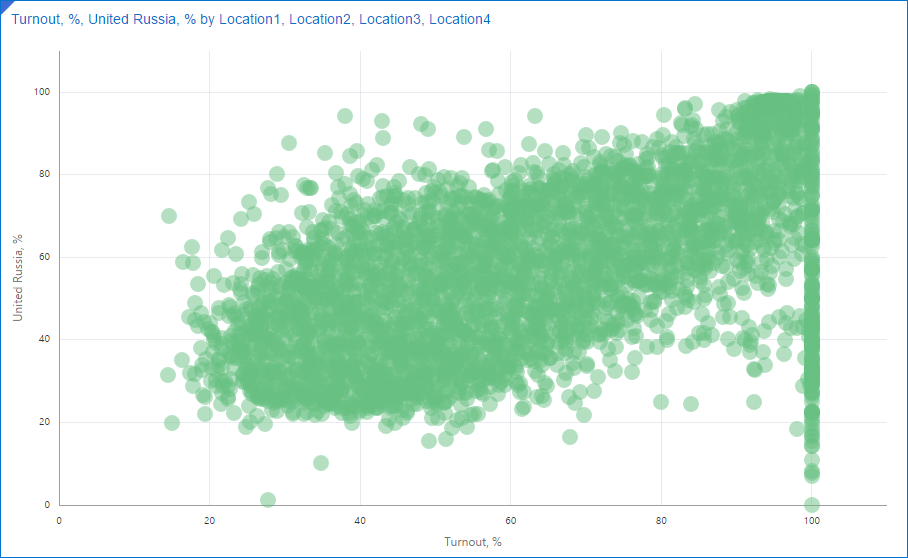908x558 pixels.
Task: Select leftmost isolated point at value 70
Action: coord(169,216)
